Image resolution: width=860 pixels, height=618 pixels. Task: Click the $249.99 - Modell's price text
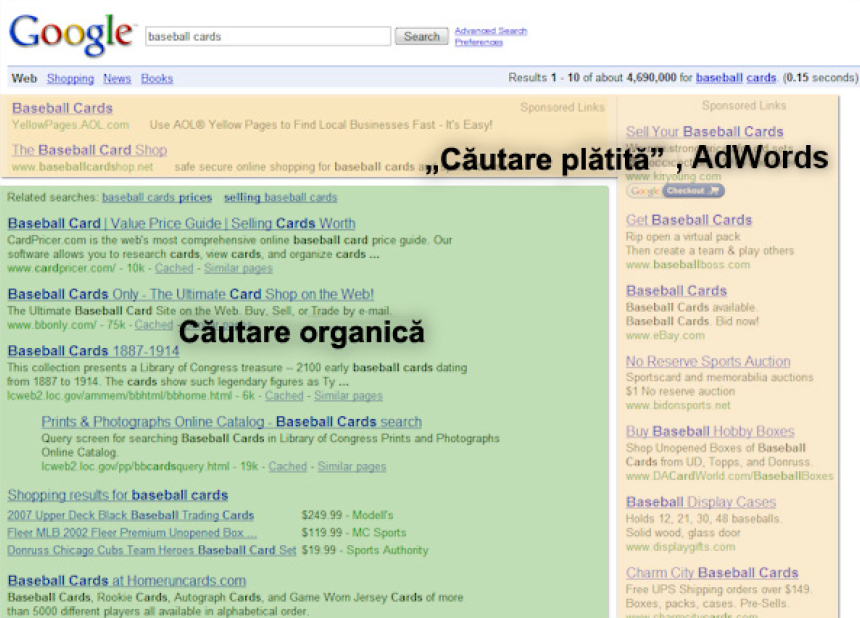tap(347, 515)
